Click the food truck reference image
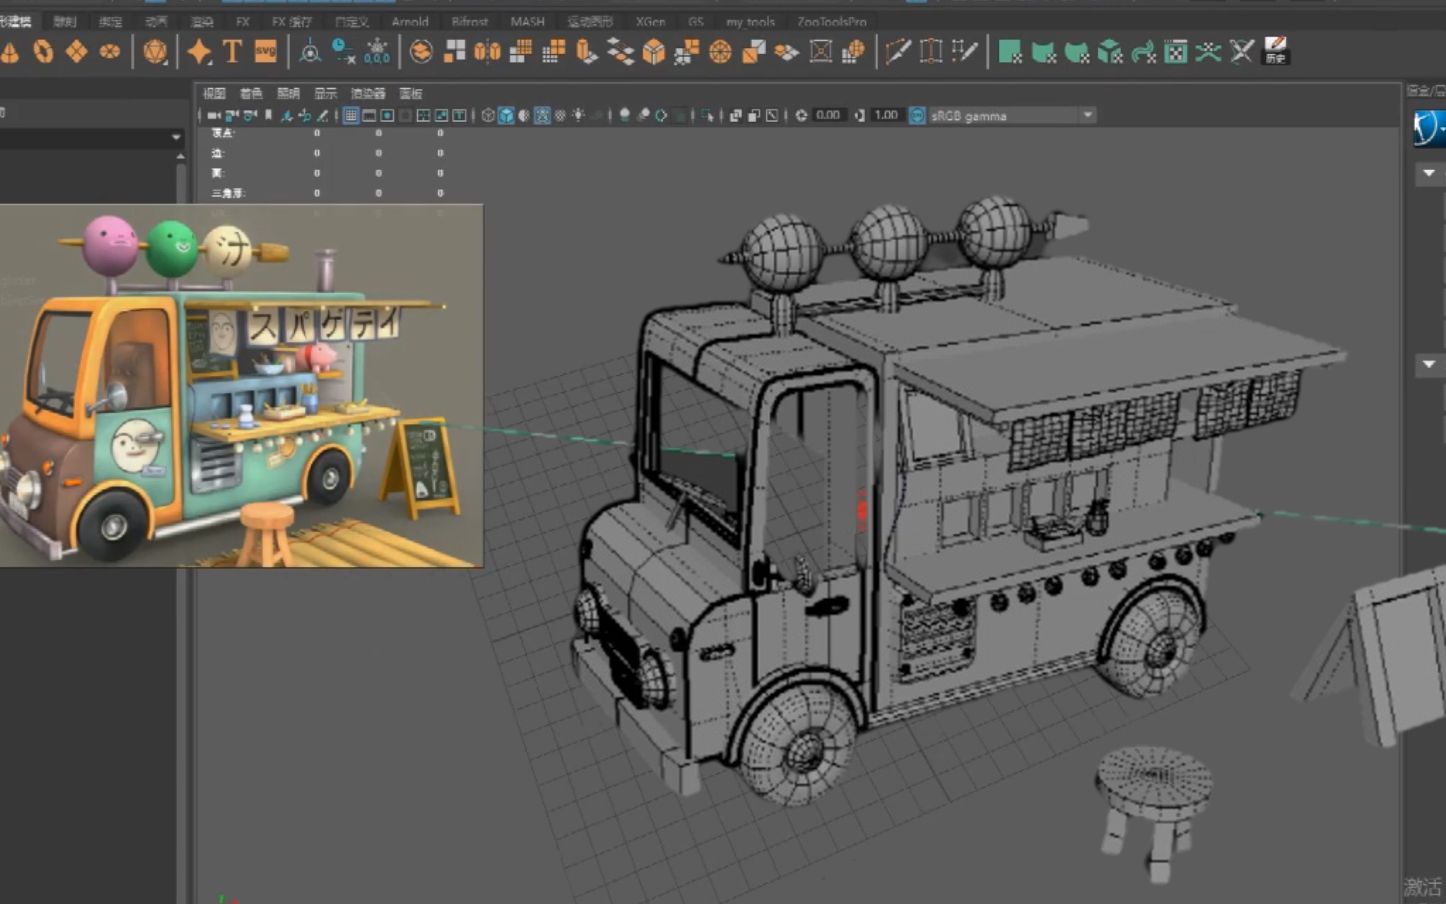 click(x=240, y=385)
